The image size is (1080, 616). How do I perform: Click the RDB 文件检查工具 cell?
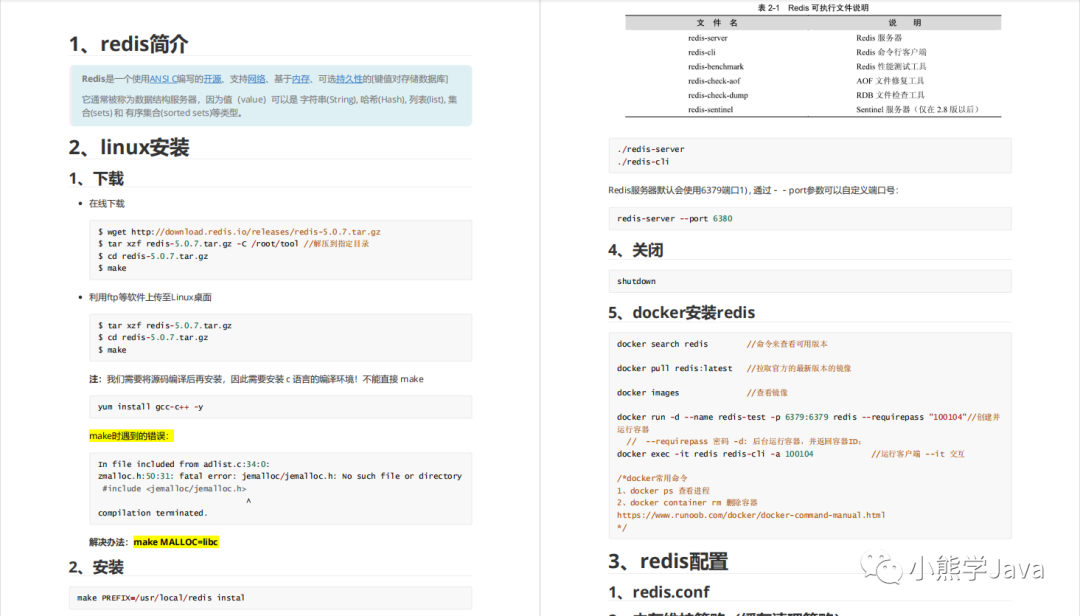coord(890,96)
